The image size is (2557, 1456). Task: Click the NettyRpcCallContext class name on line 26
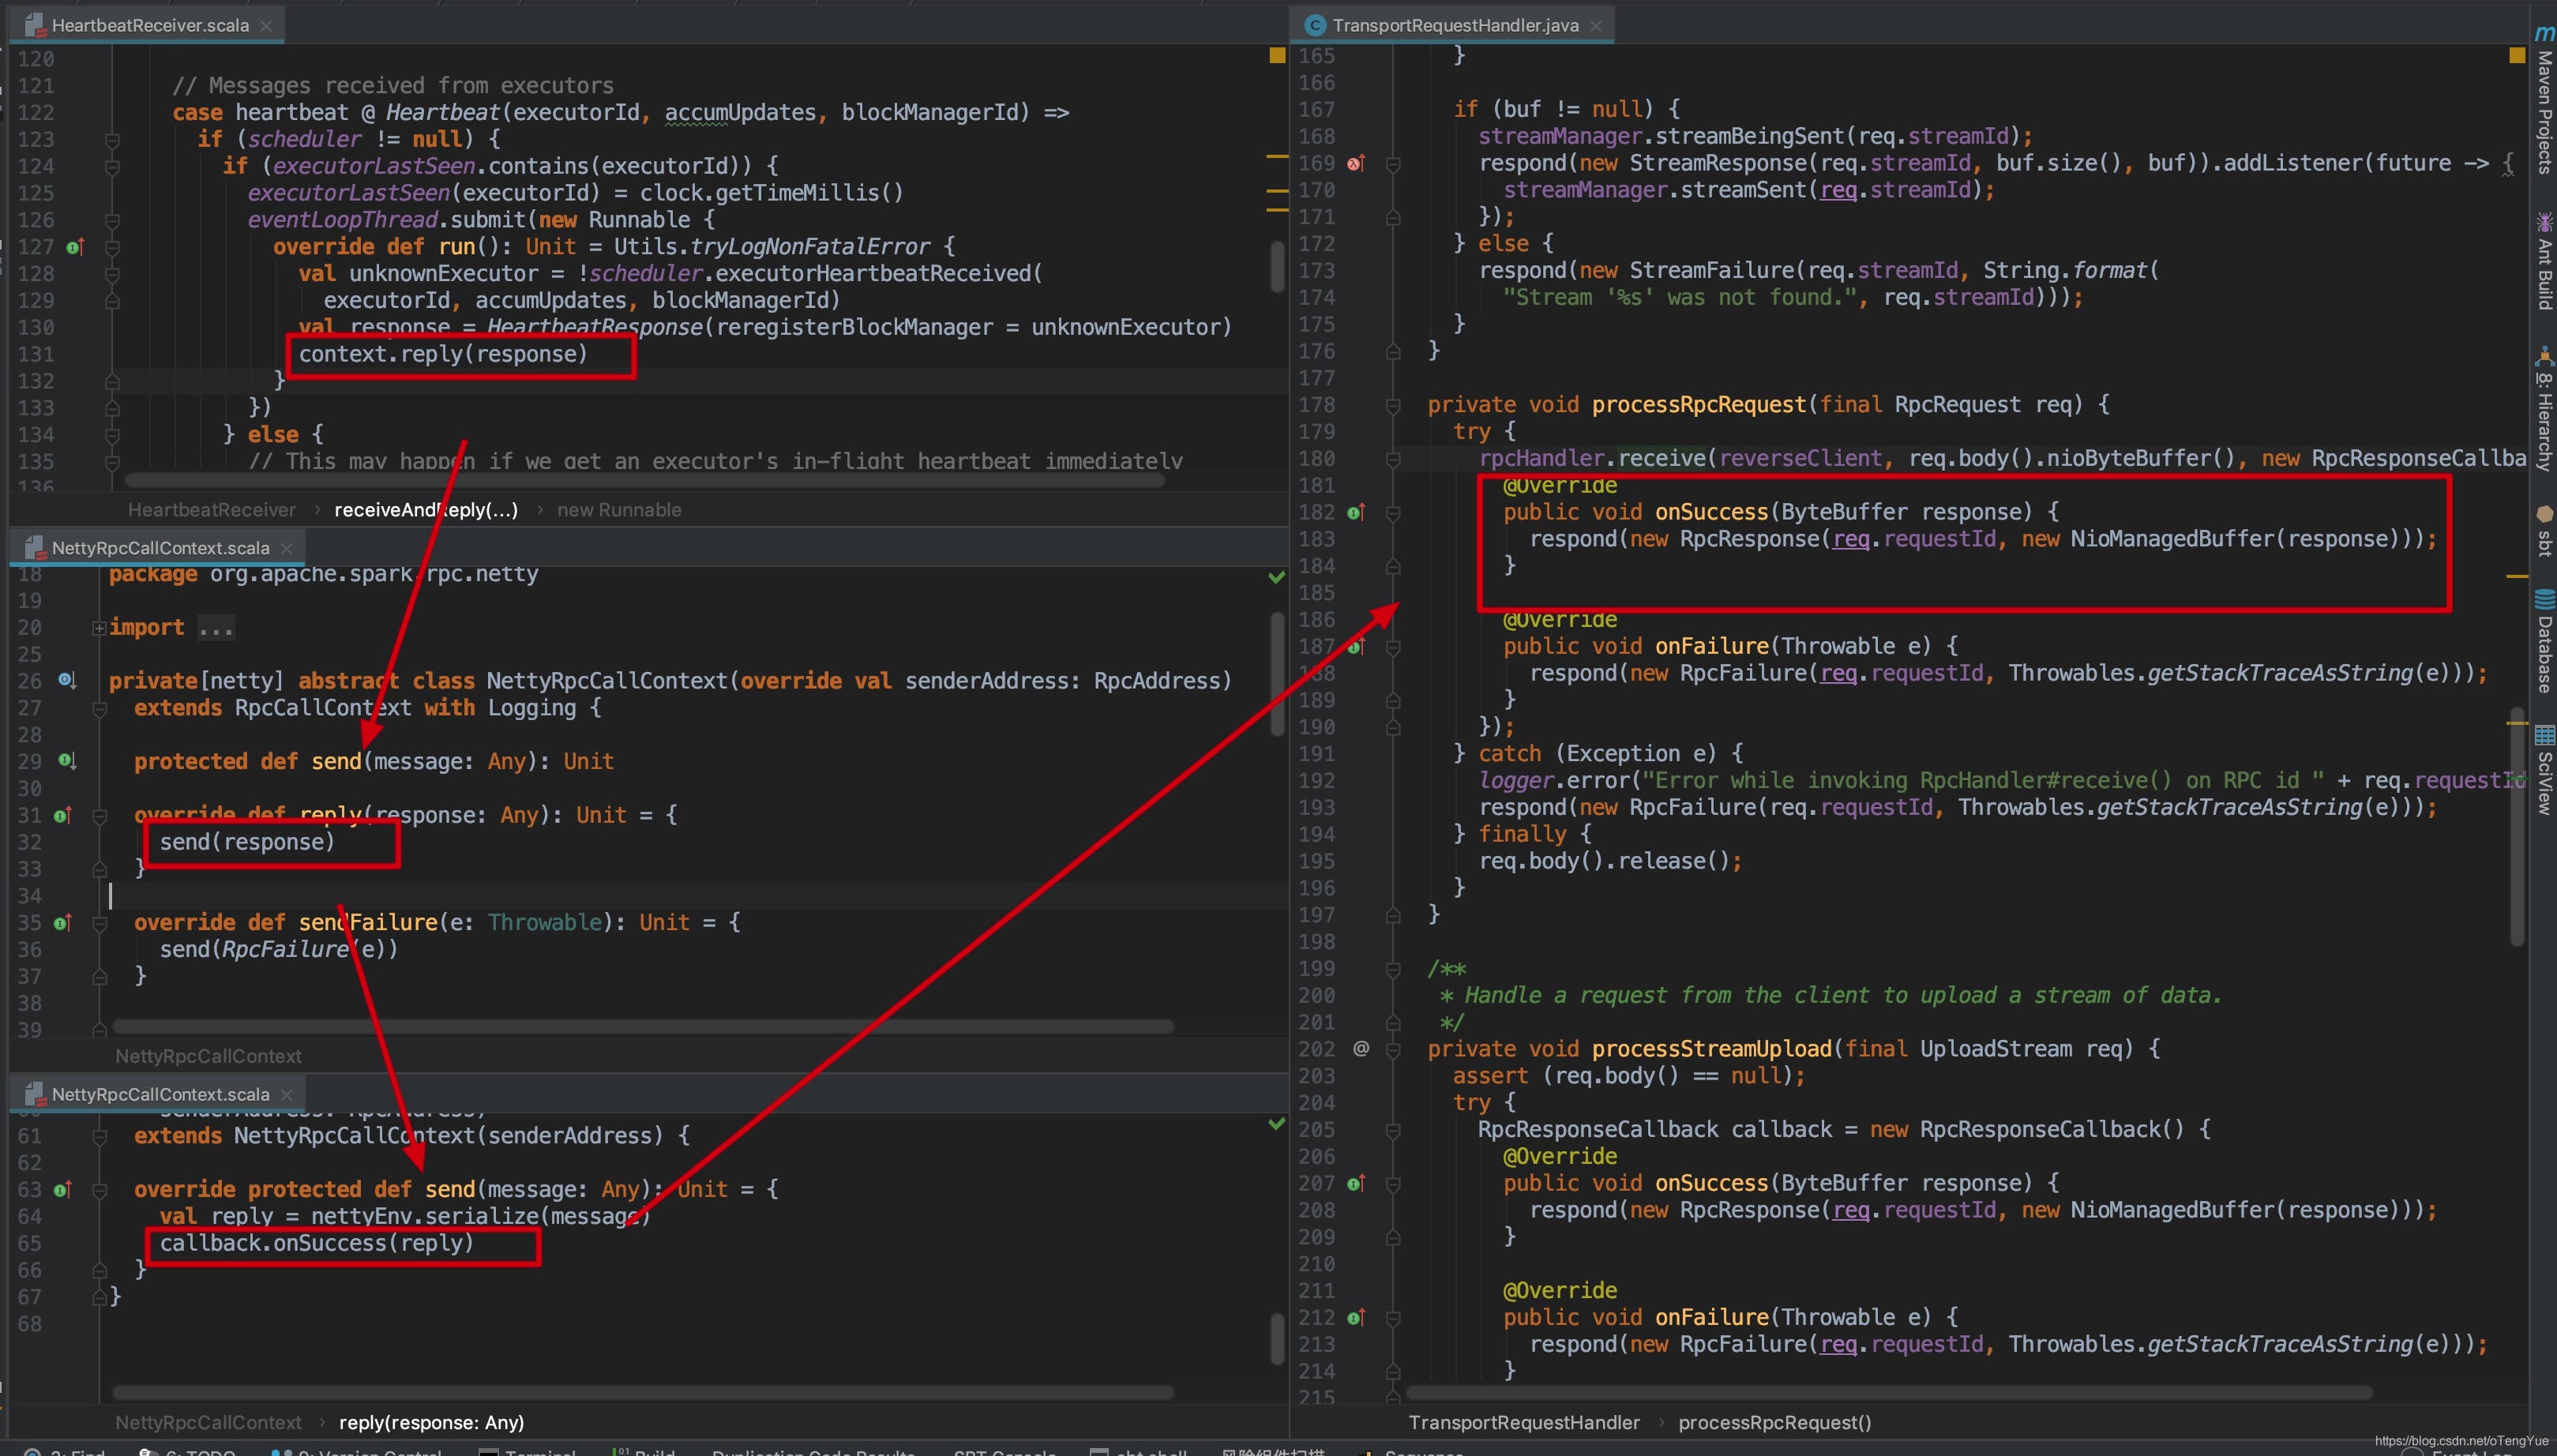pyautogui.click(x=608, y=681)
